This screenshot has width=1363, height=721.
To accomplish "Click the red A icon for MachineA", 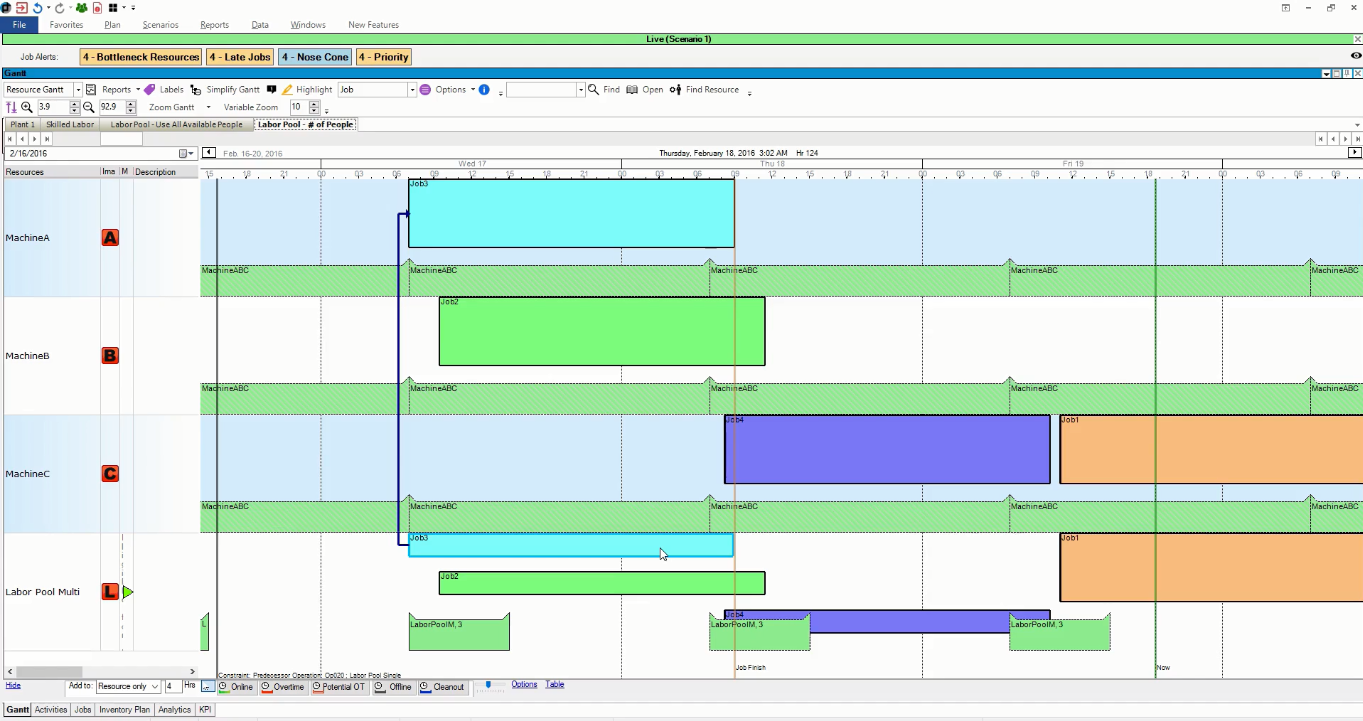I will [x=110, y=238].
